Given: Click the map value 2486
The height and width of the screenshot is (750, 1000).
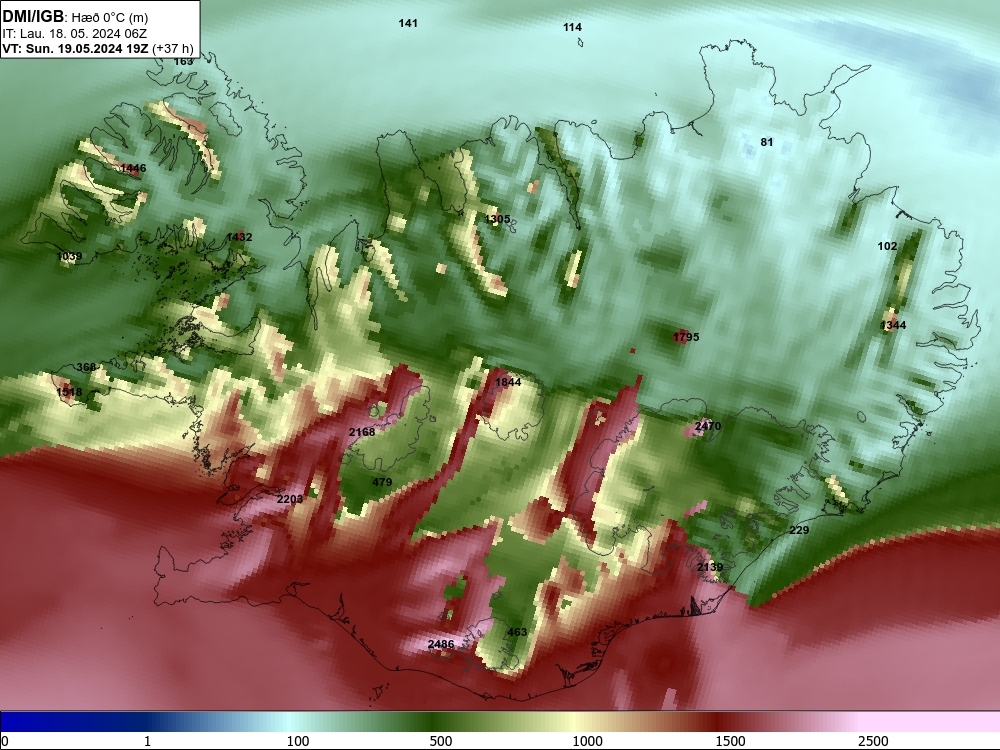Looking at the screenshot, I should coord(441,644).
